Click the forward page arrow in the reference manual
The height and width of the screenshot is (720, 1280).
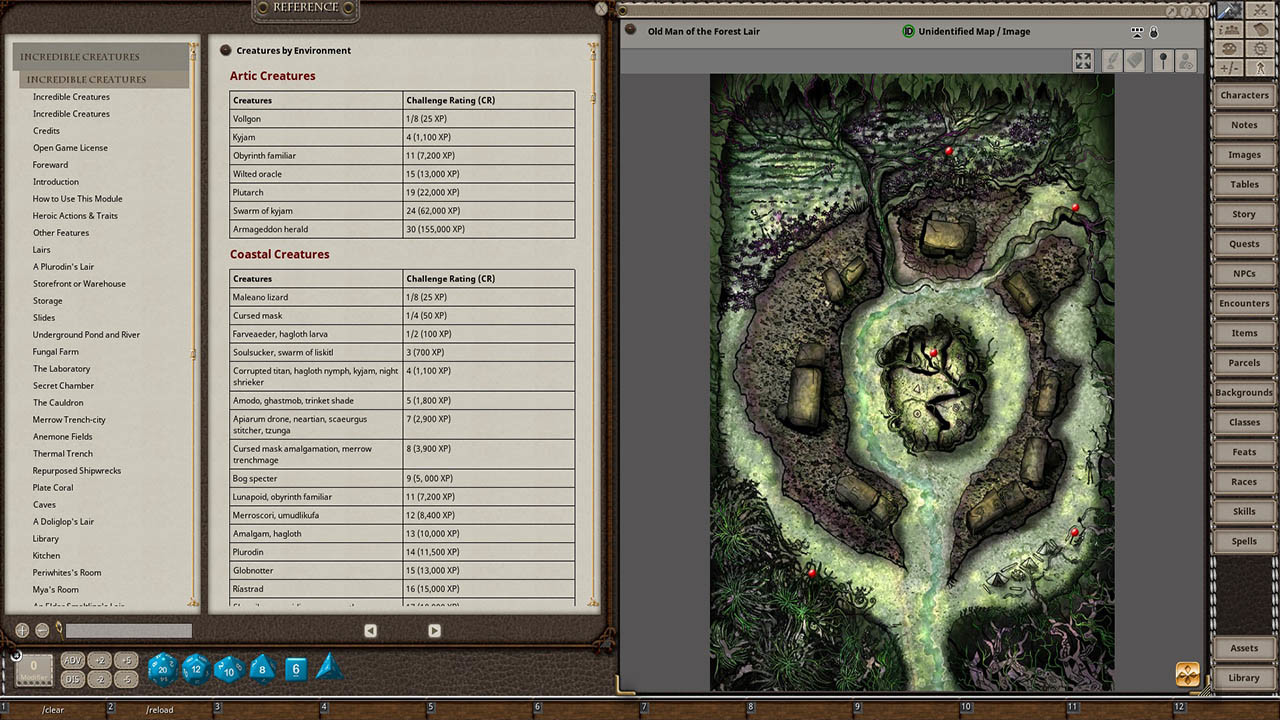(434, 630)
